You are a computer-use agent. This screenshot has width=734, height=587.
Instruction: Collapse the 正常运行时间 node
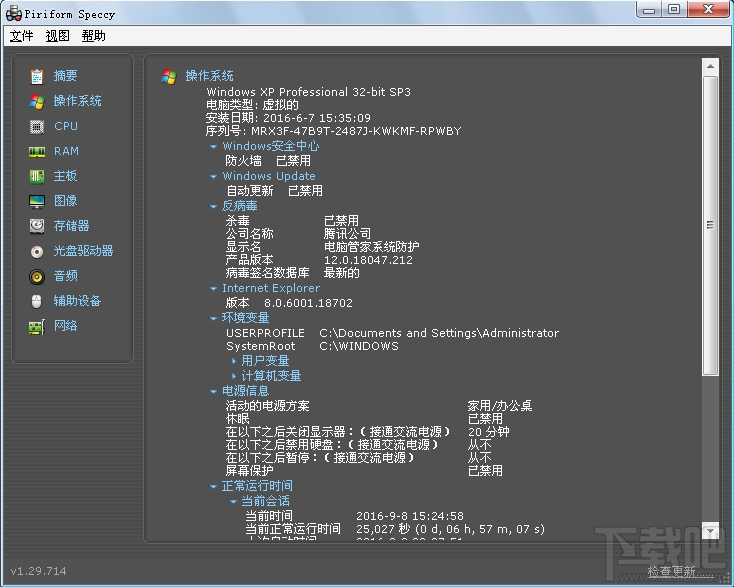point(213,487)
